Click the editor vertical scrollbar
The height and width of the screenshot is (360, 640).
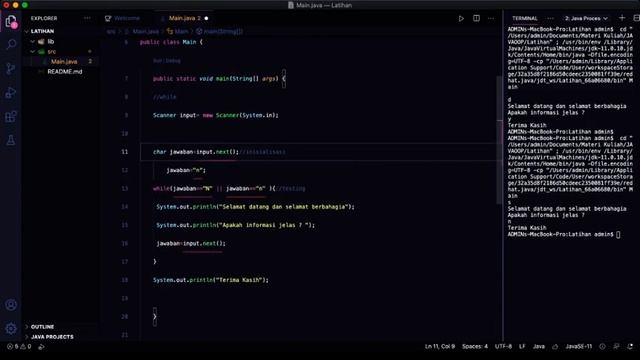[x=499, y=140]
